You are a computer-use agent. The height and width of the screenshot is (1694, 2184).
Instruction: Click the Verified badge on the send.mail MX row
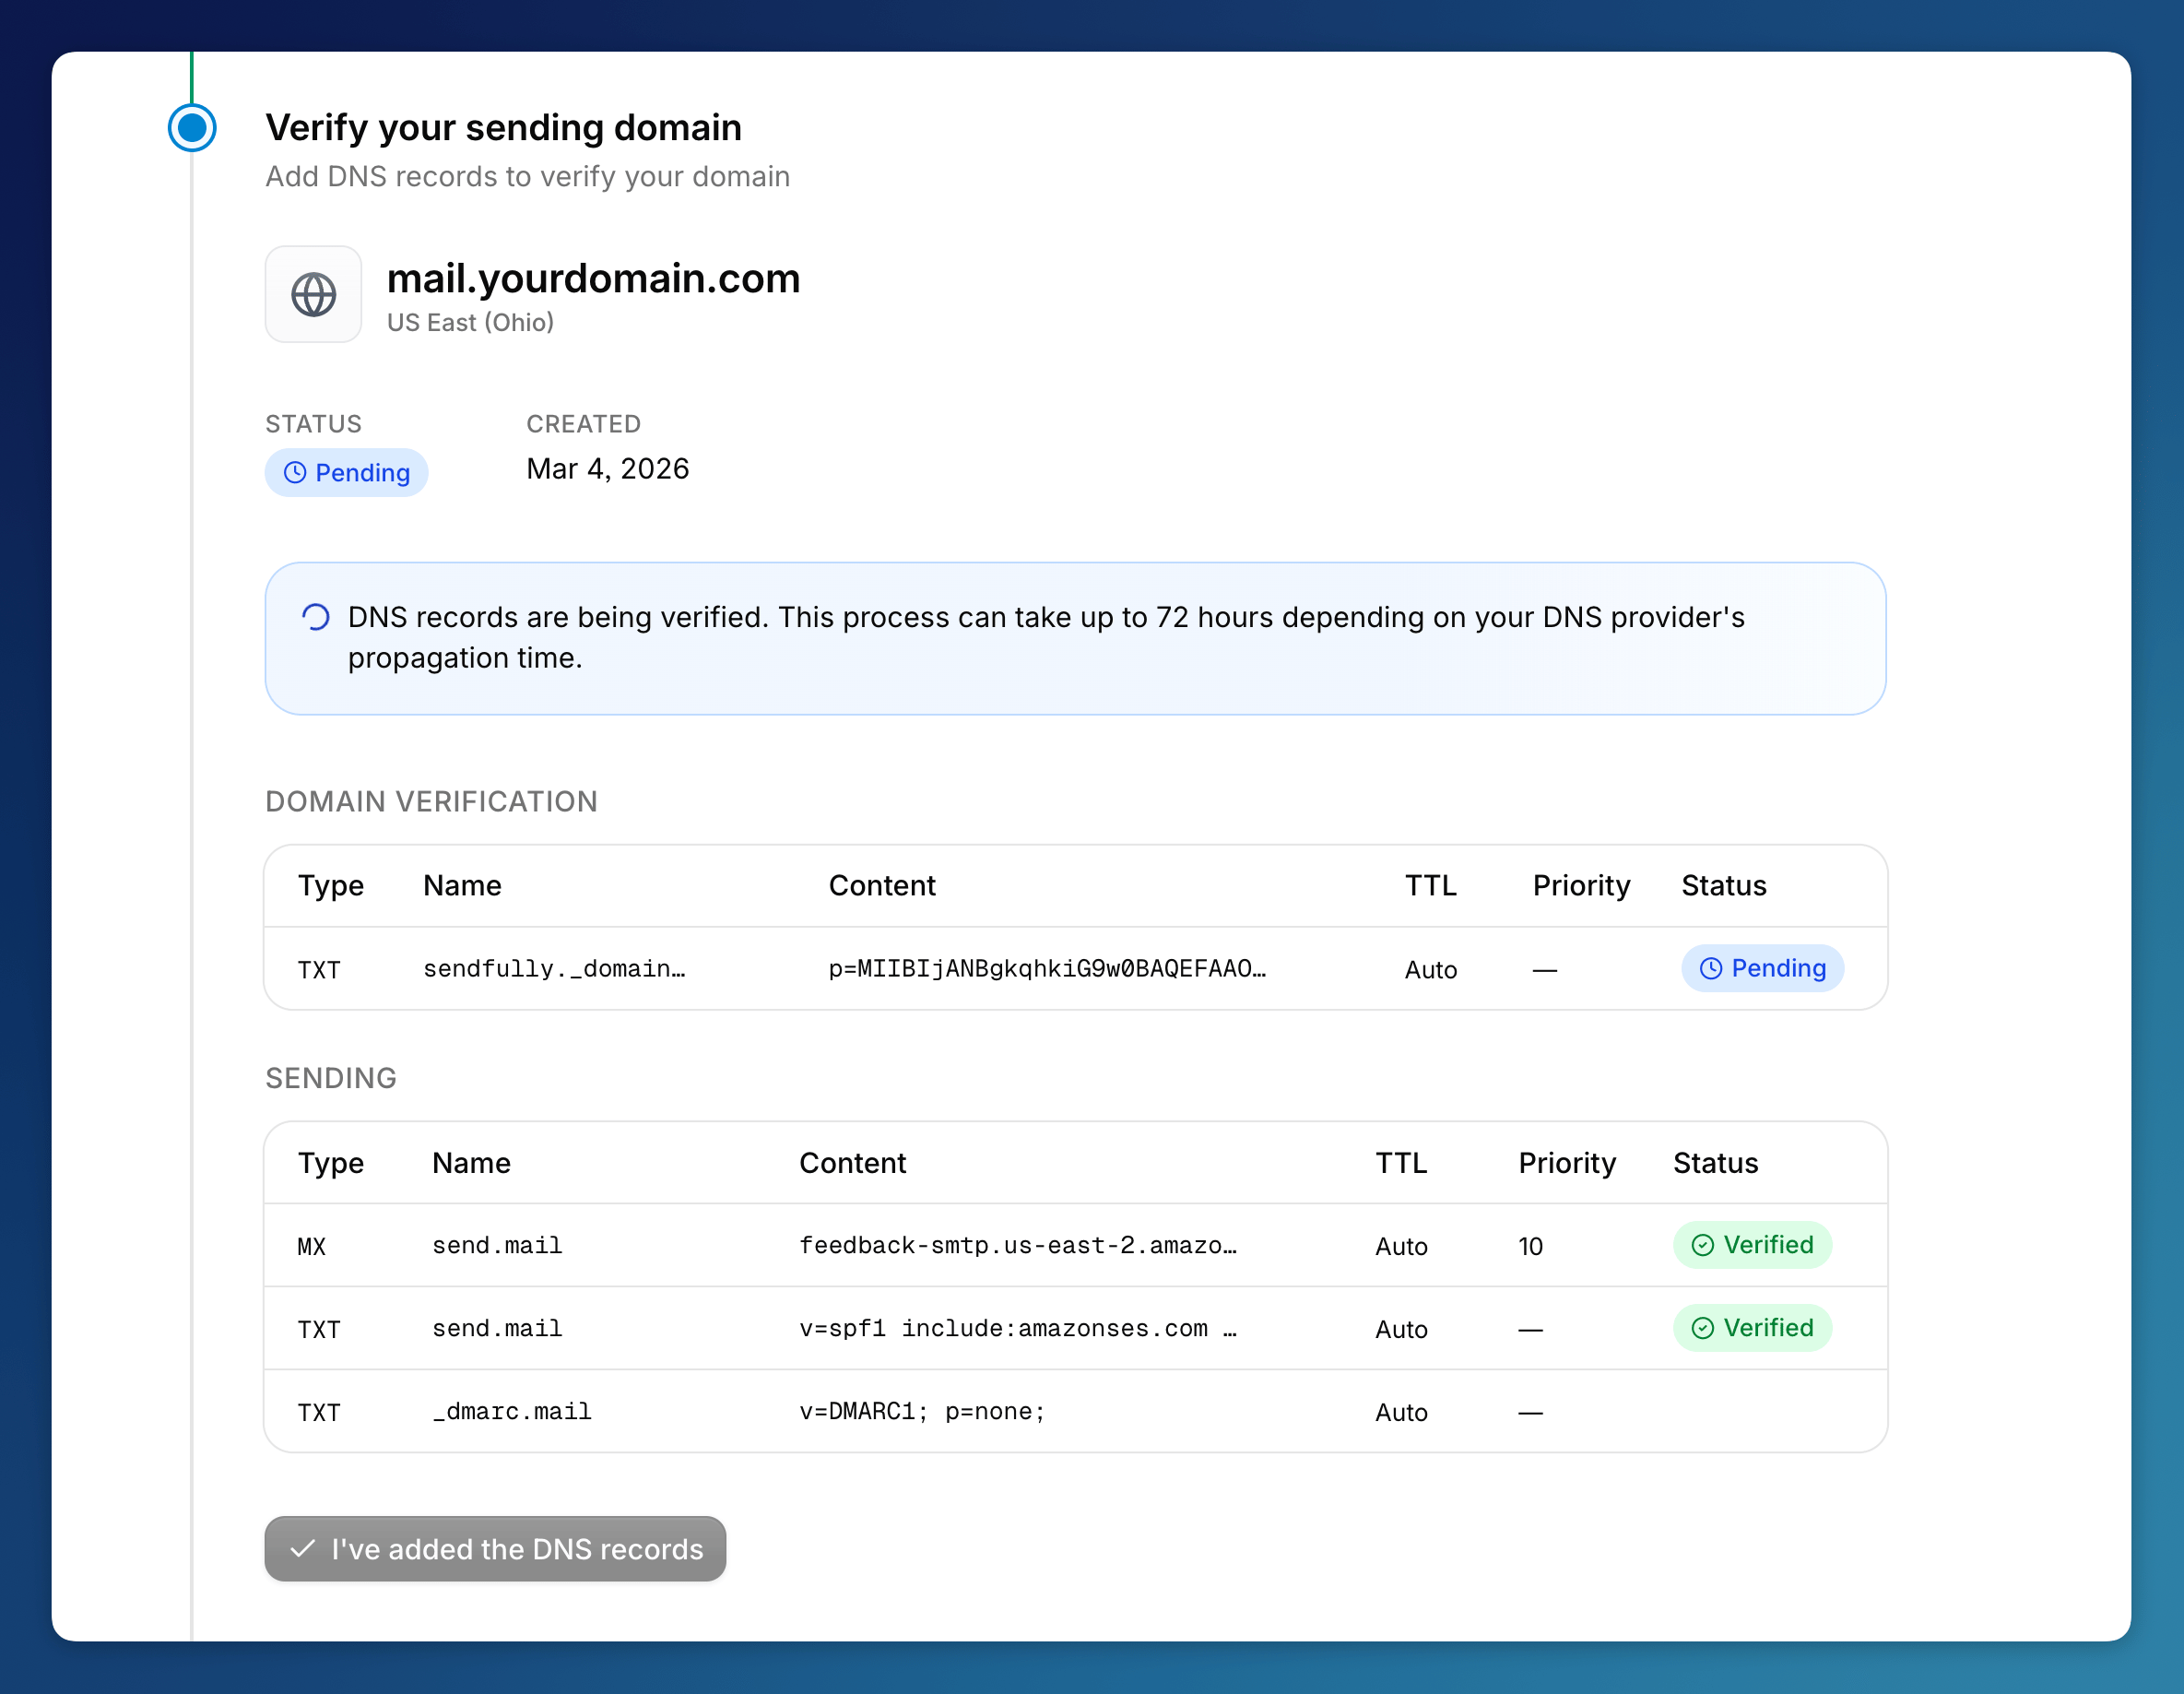click(1752, 1245)
